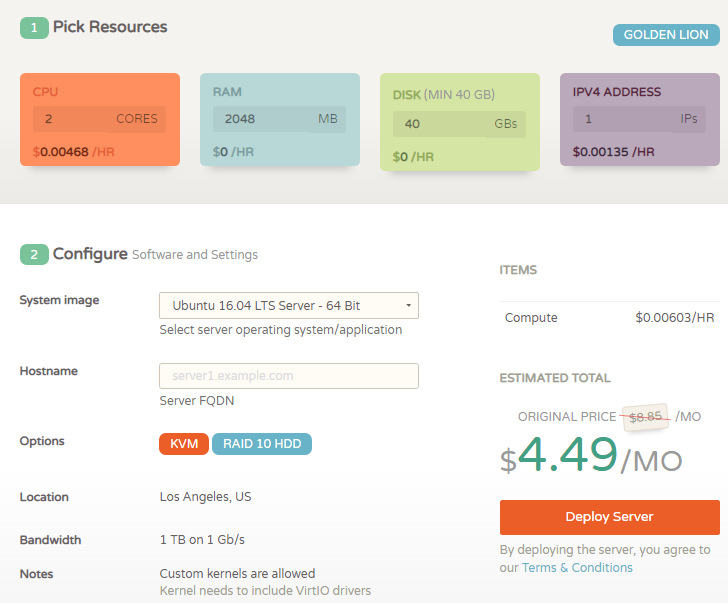Focus the RAM megabytes input
Viewport: 728px width, 603px height.
pos(279,119)
